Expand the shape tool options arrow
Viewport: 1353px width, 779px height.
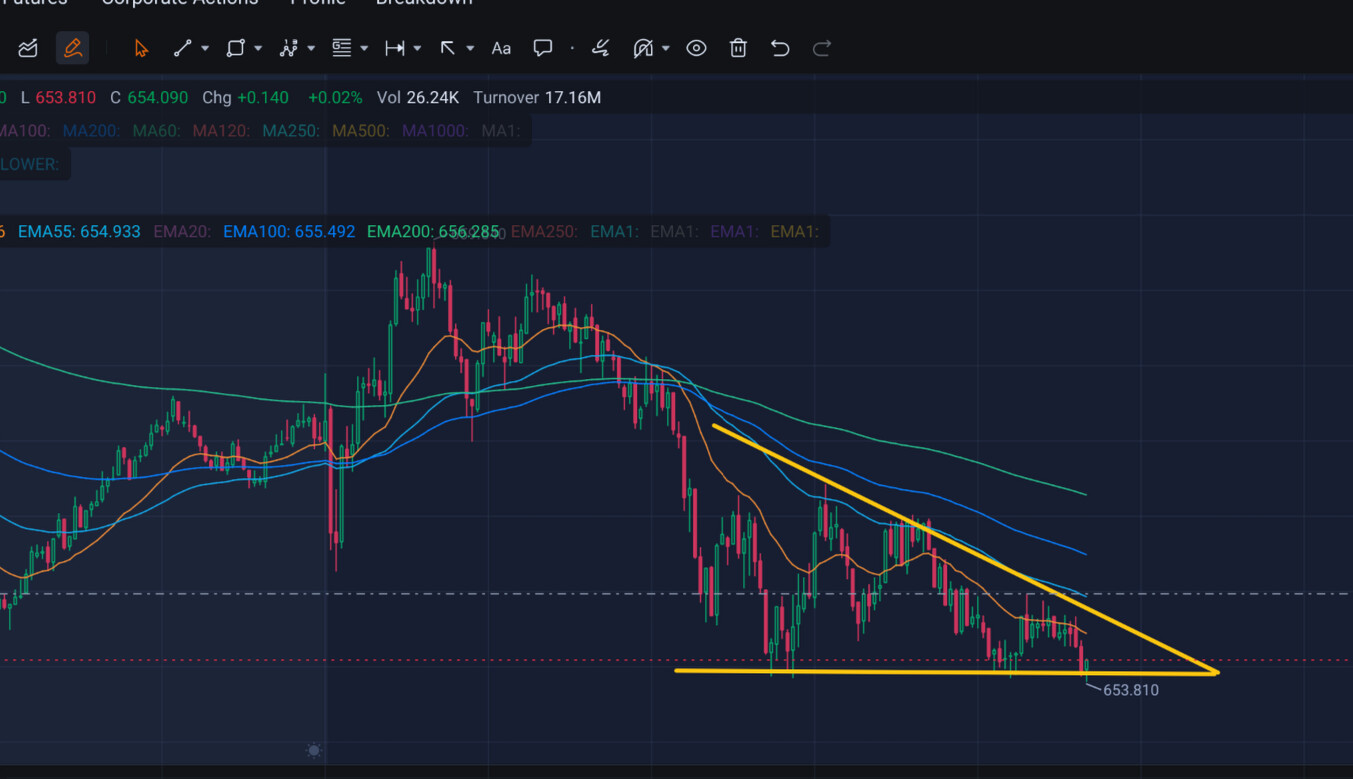(258, 48)
